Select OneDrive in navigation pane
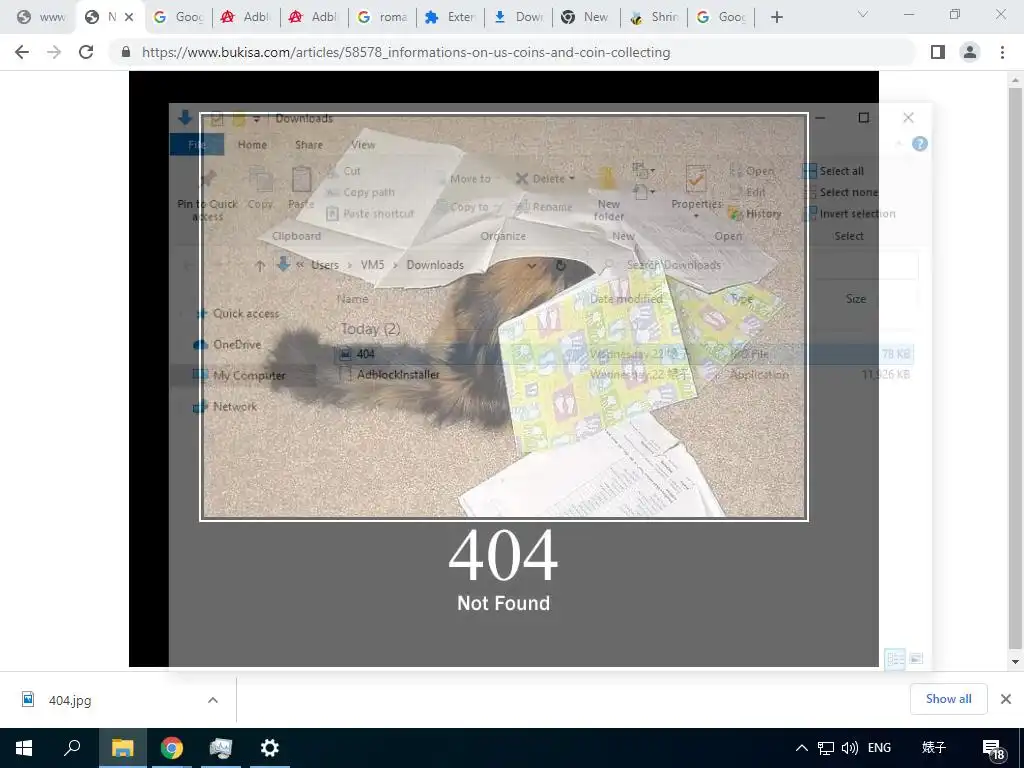Image resolution: width=1024 pixels, height=768 pixels. point(228,344)
